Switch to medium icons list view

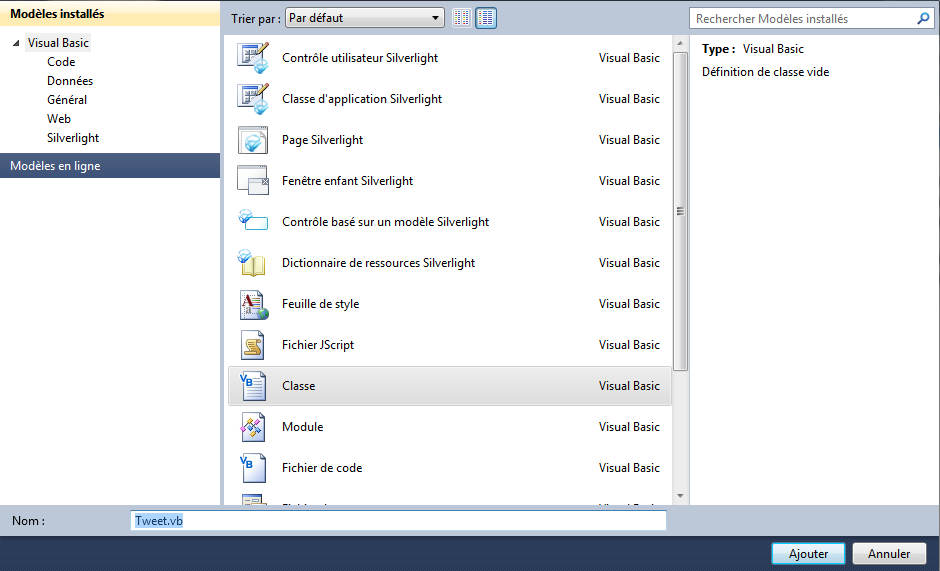pos(486,18)
